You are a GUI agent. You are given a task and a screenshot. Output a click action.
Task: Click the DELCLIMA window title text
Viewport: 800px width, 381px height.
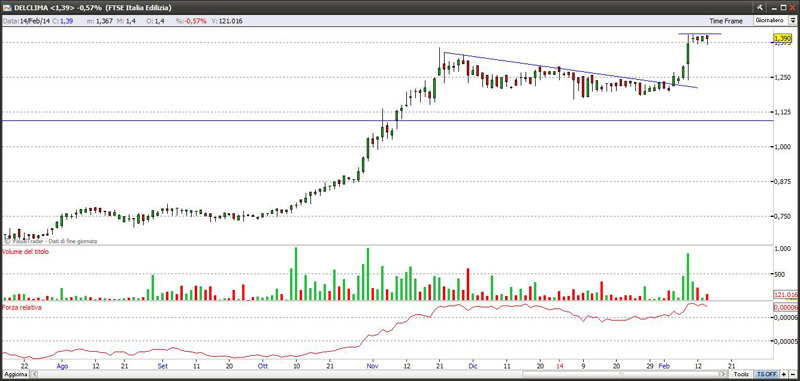(92, 8)
